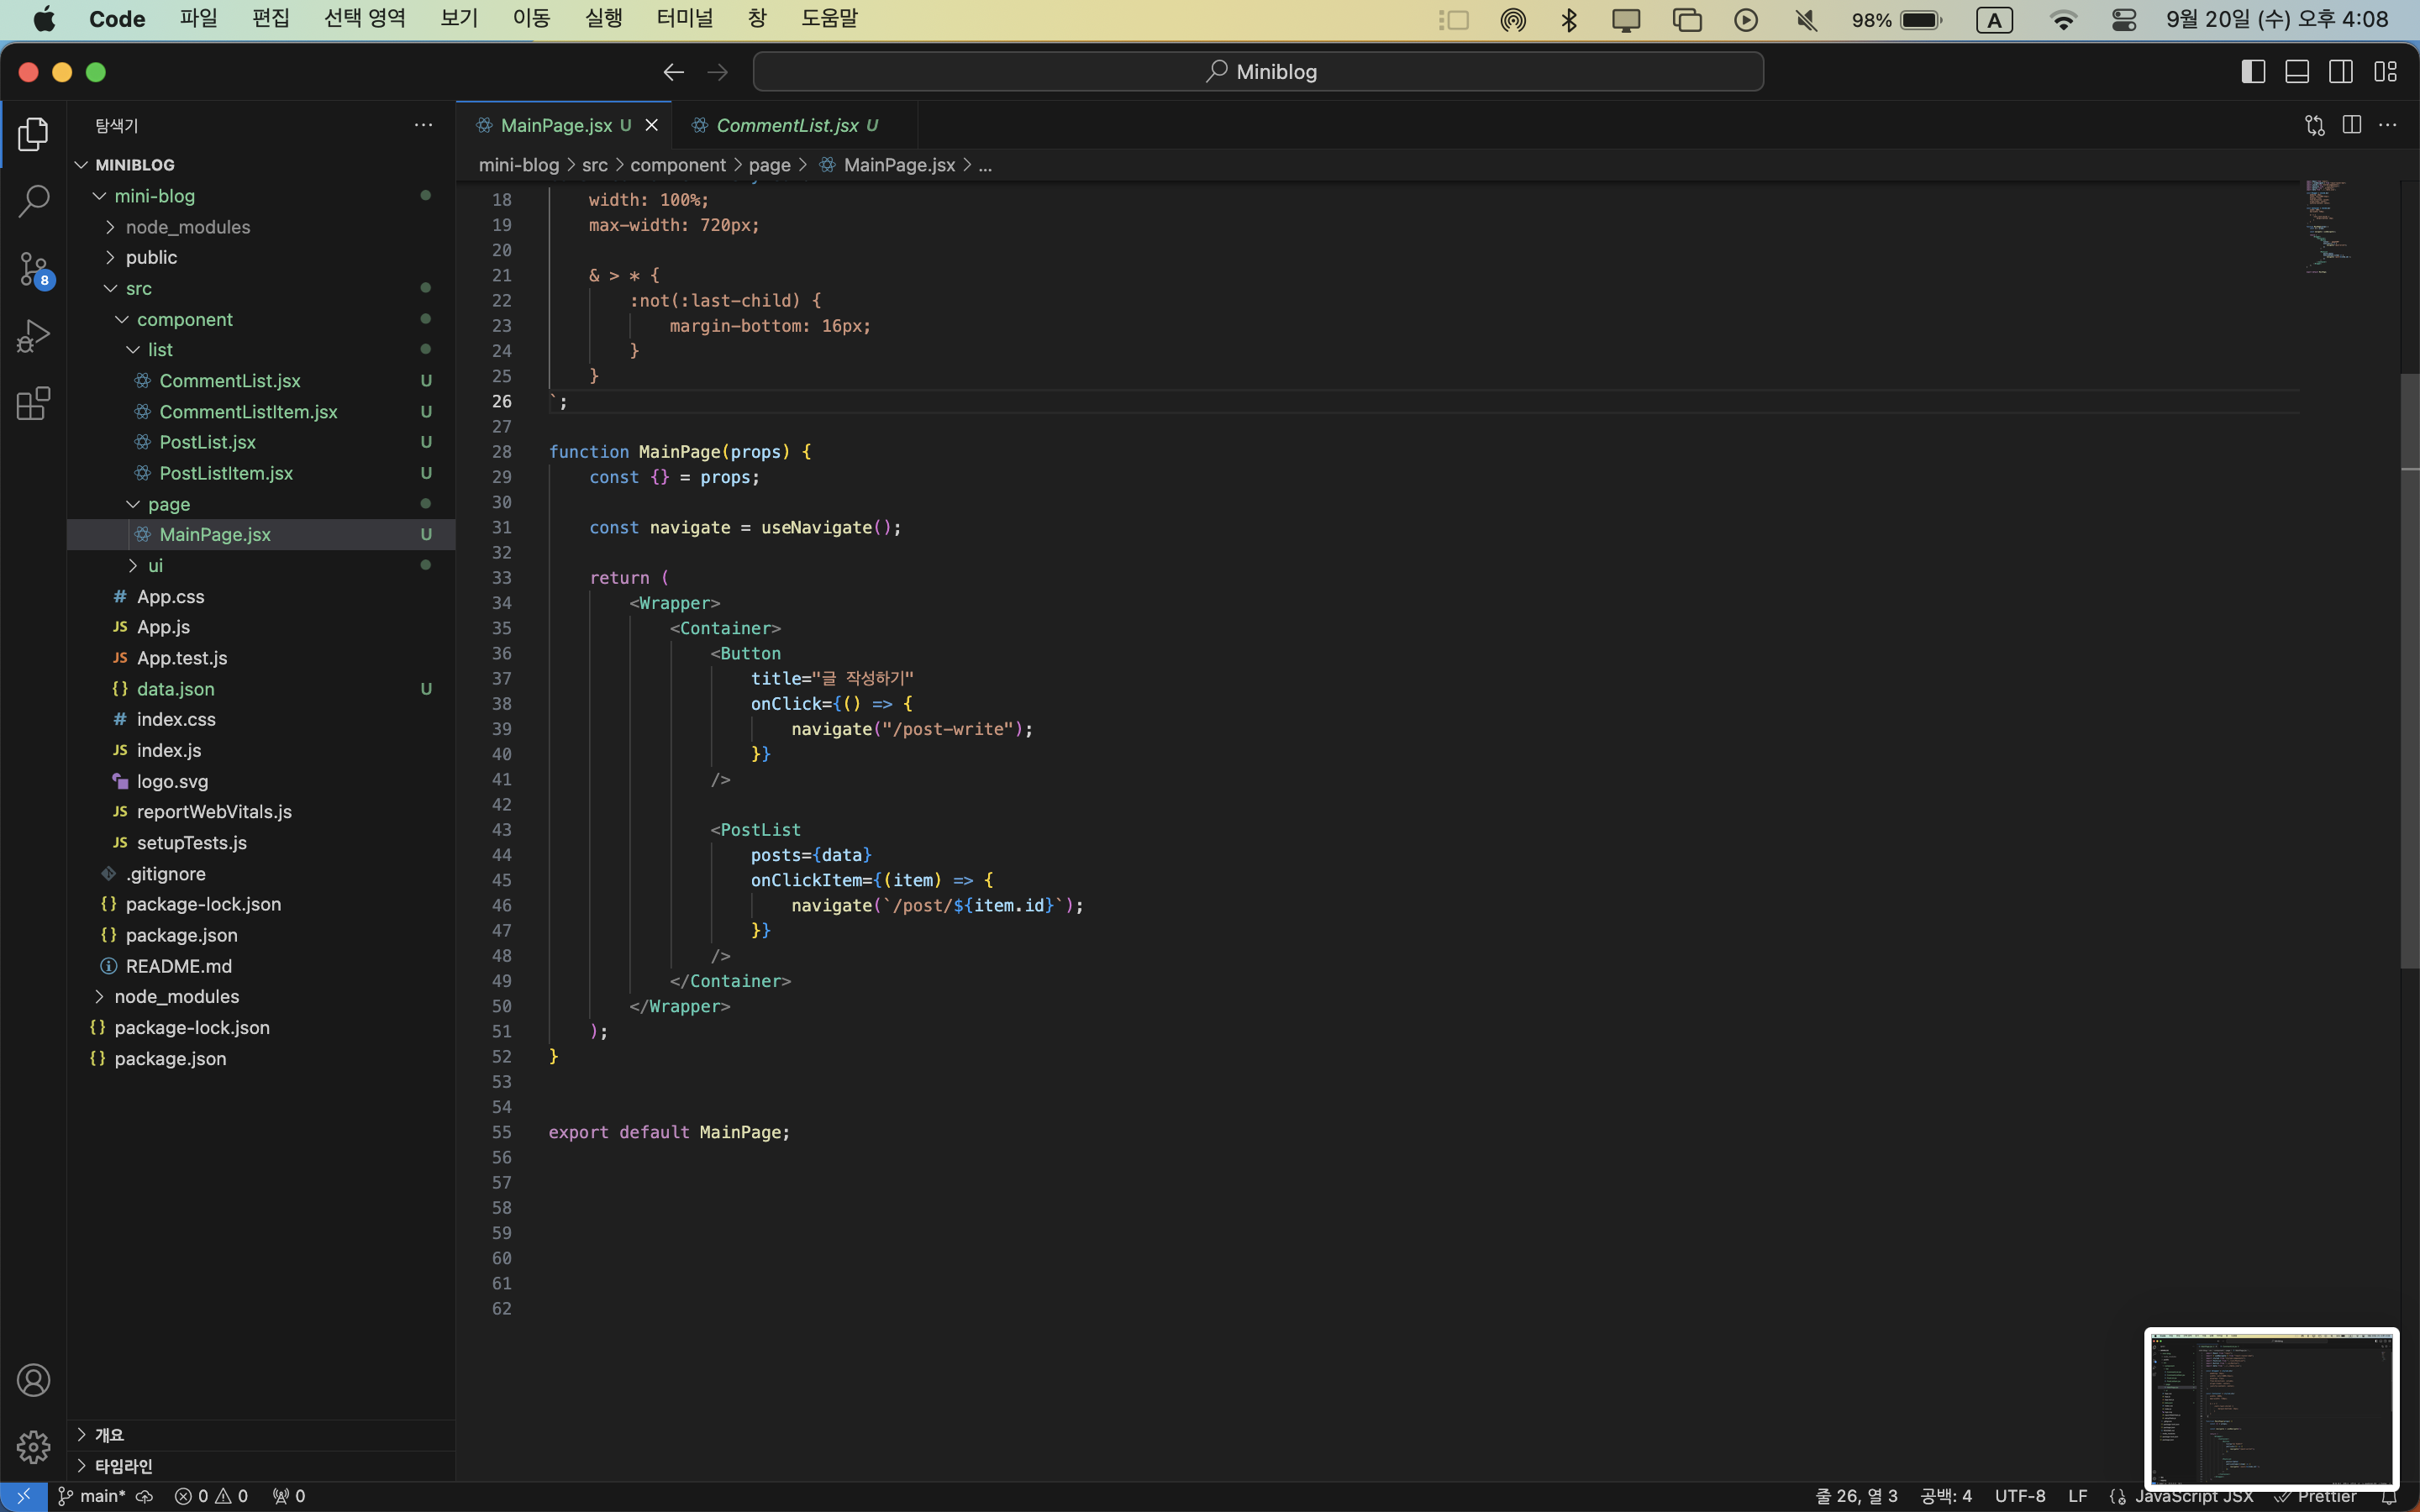2420x1512 pixels.
Task: Click the JavaScript JSX language mode button
Action: tap(2193, 1496)
